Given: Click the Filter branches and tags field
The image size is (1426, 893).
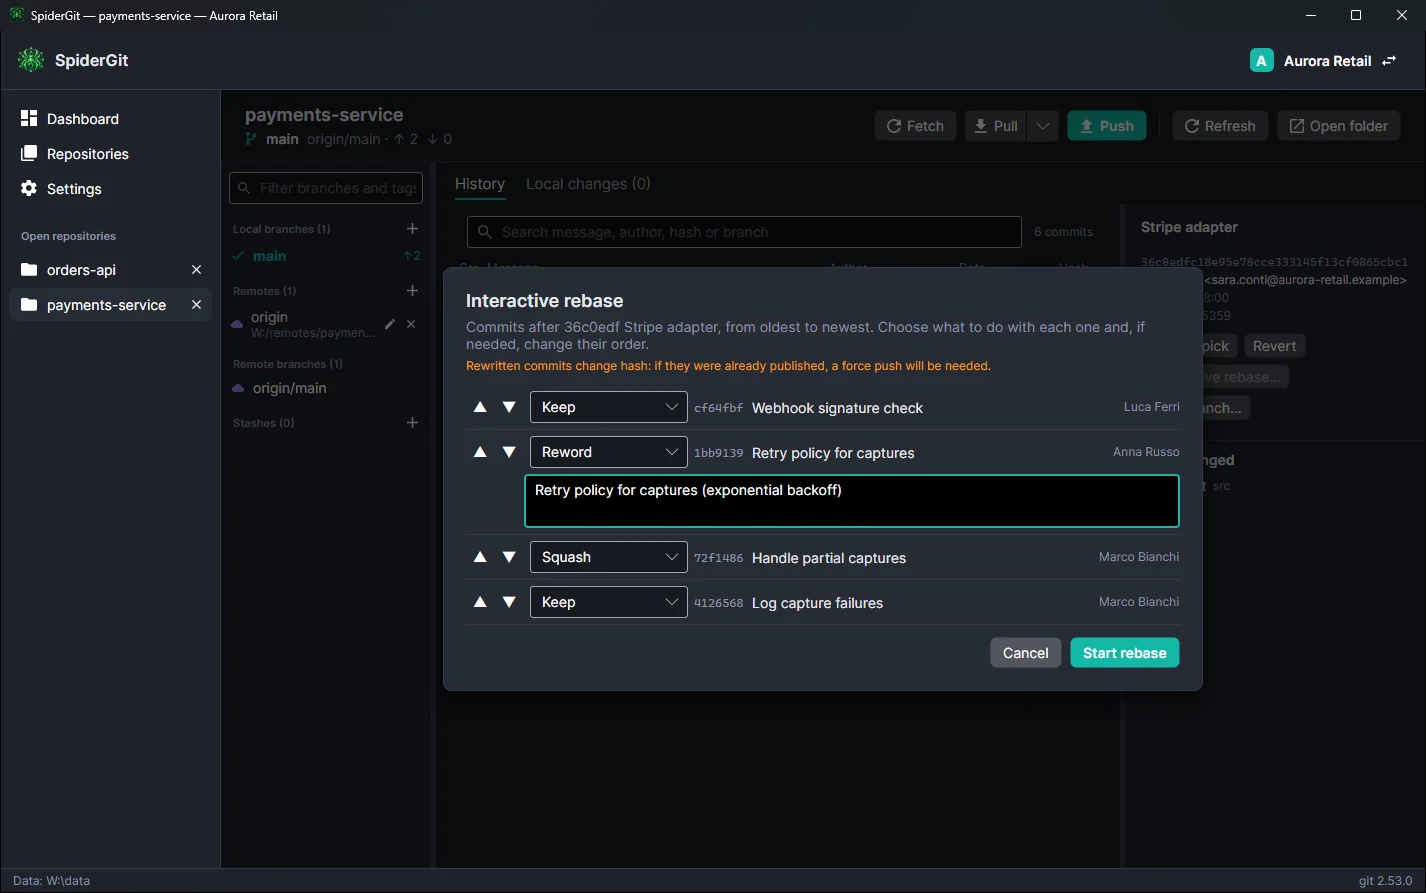Looking at the screenshot, I should point(326,188).
